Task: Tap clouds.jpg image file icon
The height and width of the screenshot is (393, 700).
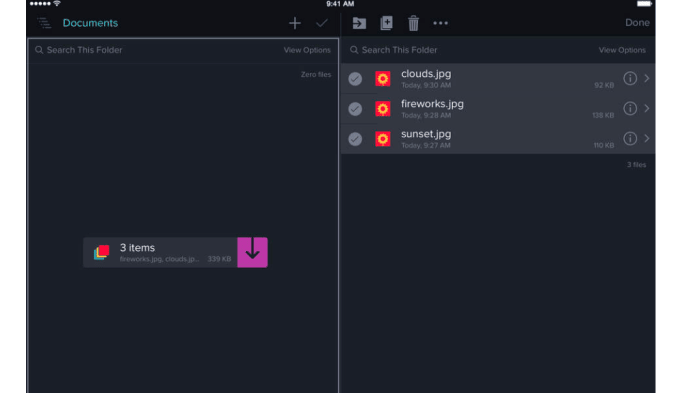Action: 383,79
